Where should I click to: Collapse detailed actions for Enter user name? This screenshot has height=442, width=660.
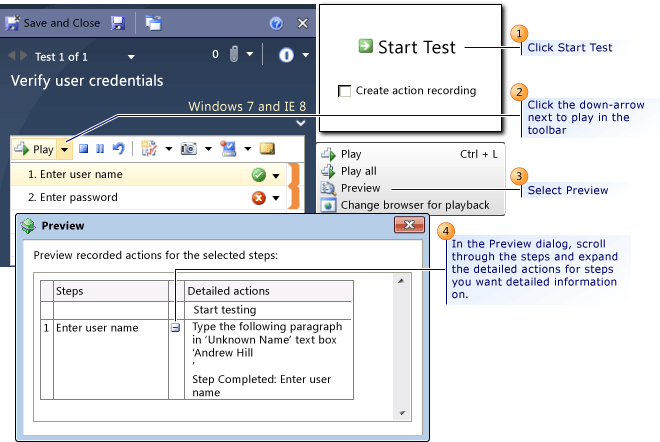pyautogui.click(x=176, y=328)
